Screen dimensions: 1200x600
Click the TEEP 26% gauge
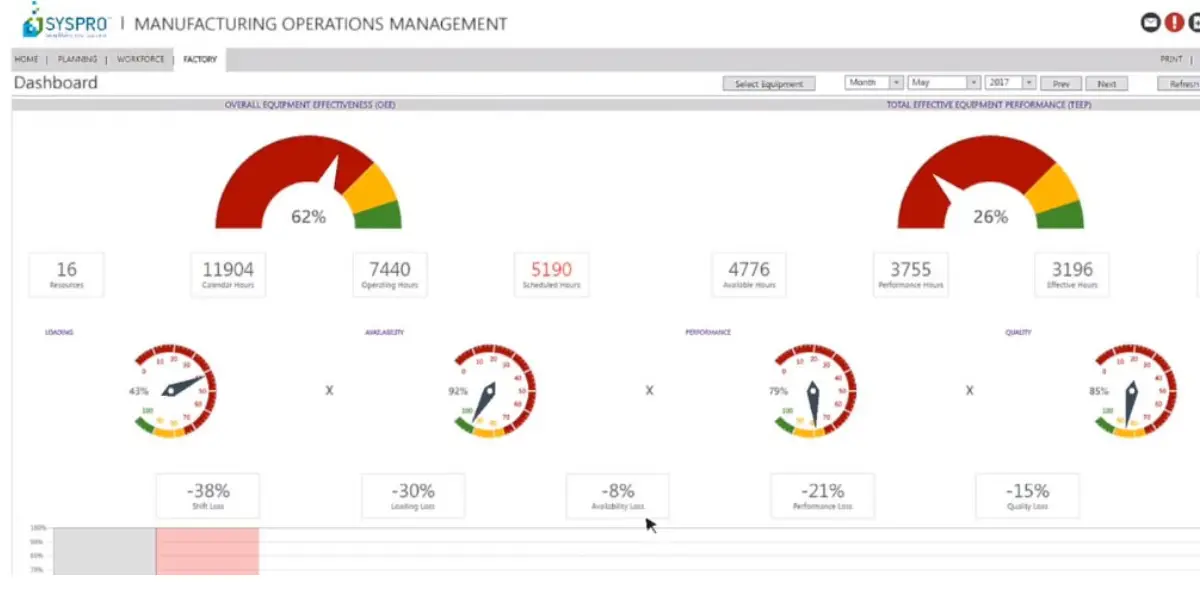[990, 182]
